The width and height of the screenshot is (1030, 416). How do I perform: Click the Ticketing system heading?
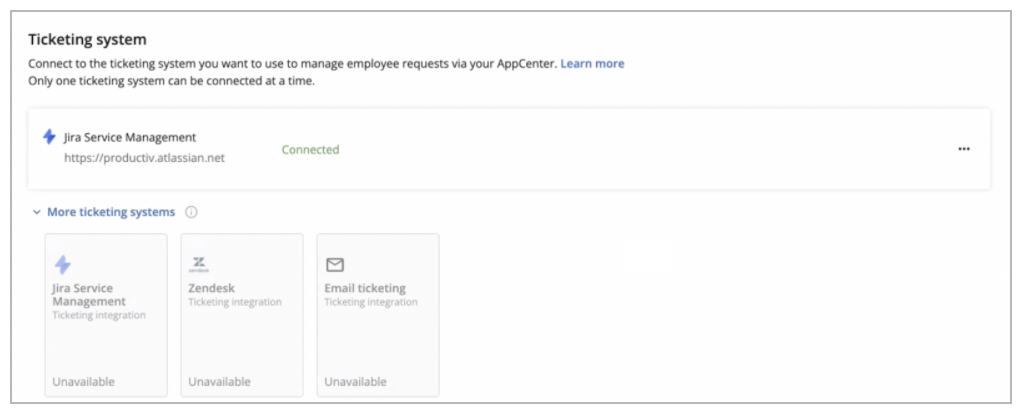click(87, 39)
